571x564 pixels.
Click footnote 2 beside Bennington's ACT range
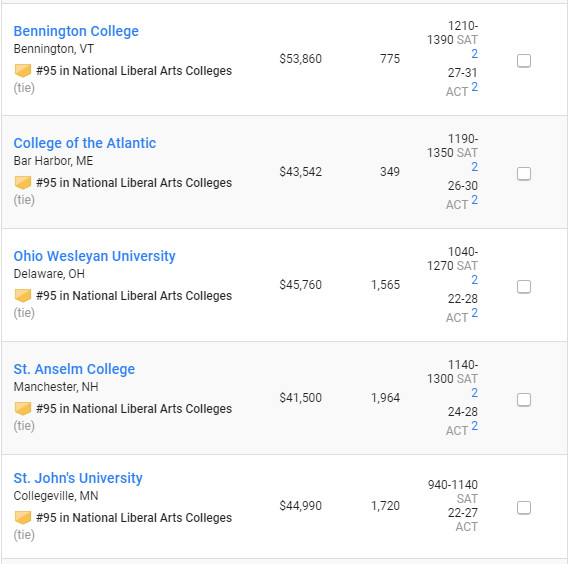[474, 87]
